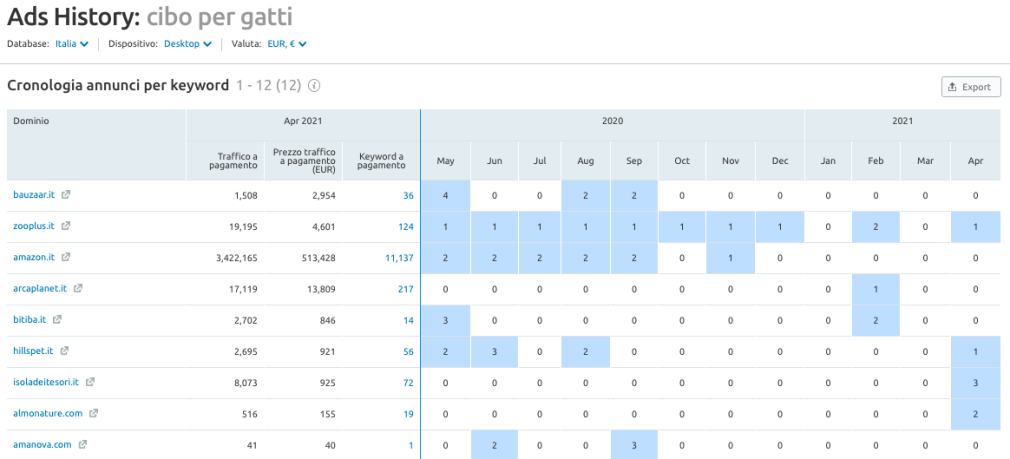Screen dimensions: 1010x459
Task: Open external link icon next to bitiba.it
Action: (x=57, y=319)
